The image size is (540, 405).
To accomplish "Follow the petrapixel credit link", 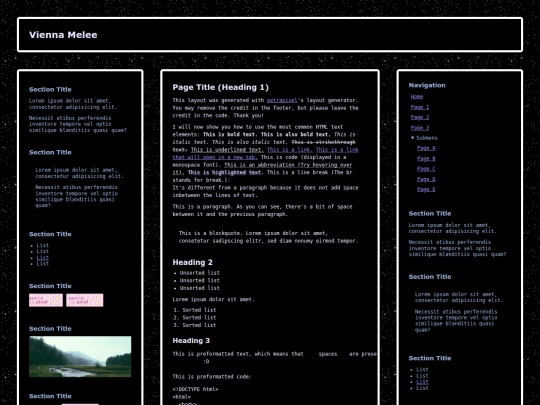I will click(282, 100).
